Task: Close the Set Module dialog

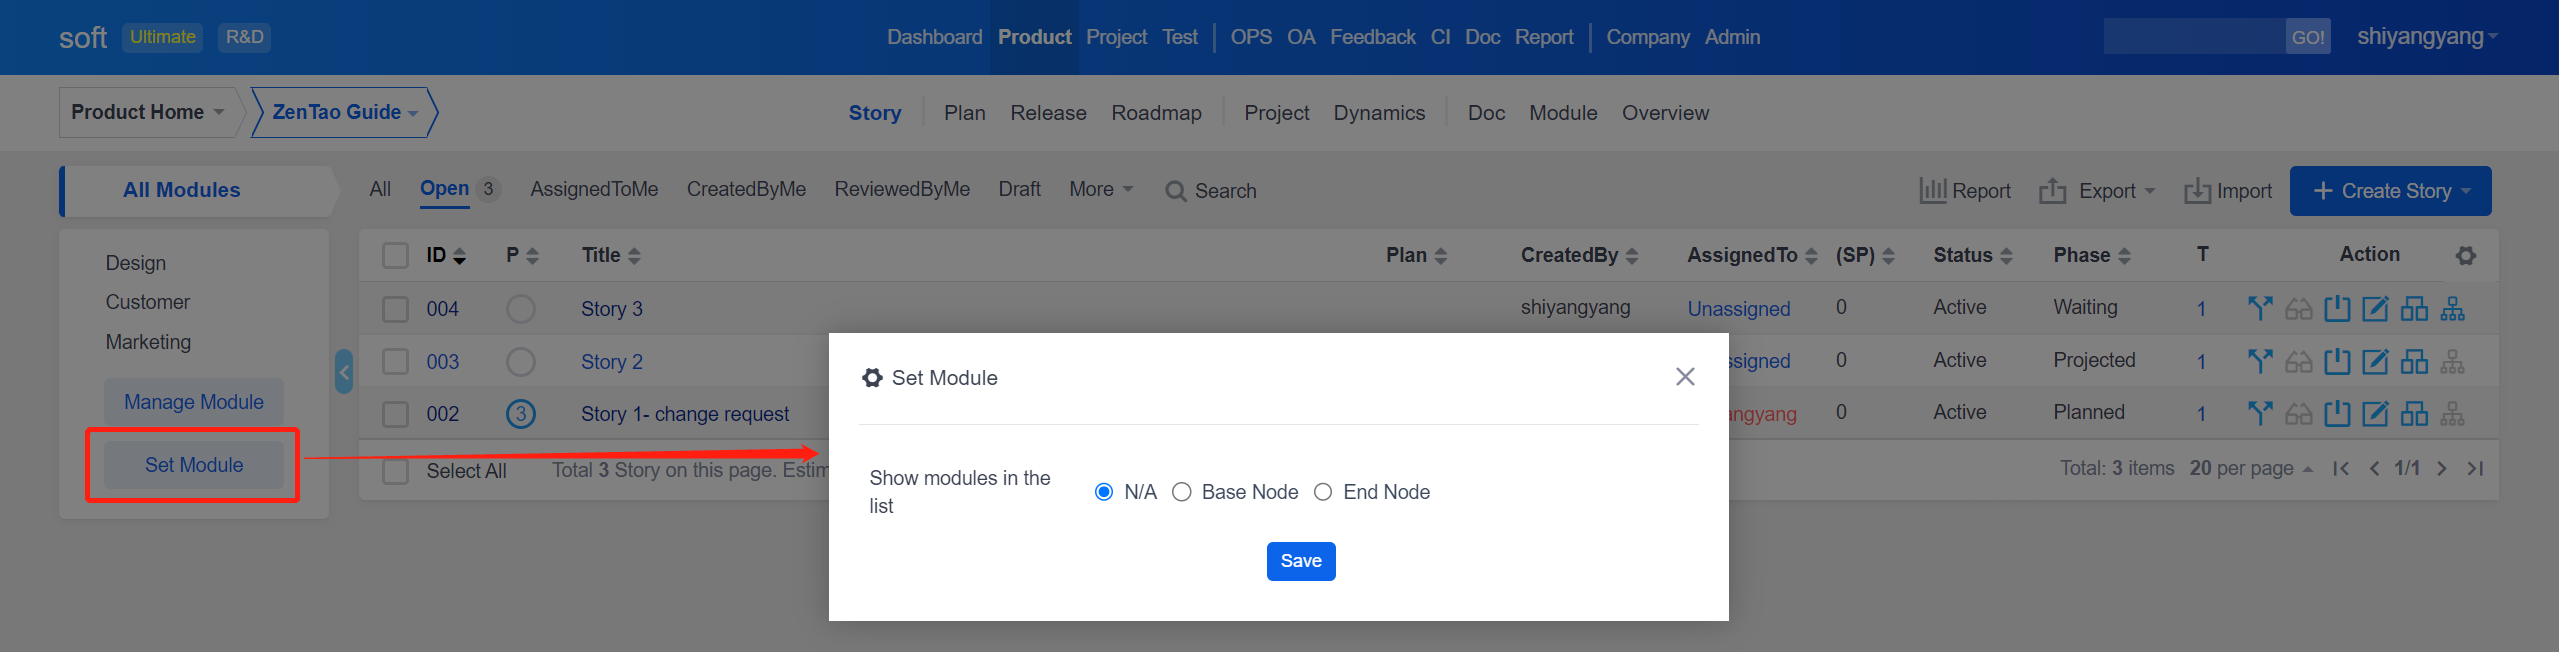Action: [1685, 377]
